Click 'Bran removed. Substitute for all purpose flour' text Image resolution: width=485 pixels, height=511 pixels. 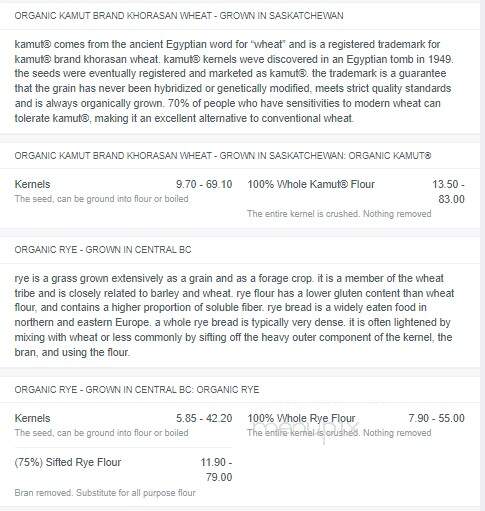tap(105, 493)
